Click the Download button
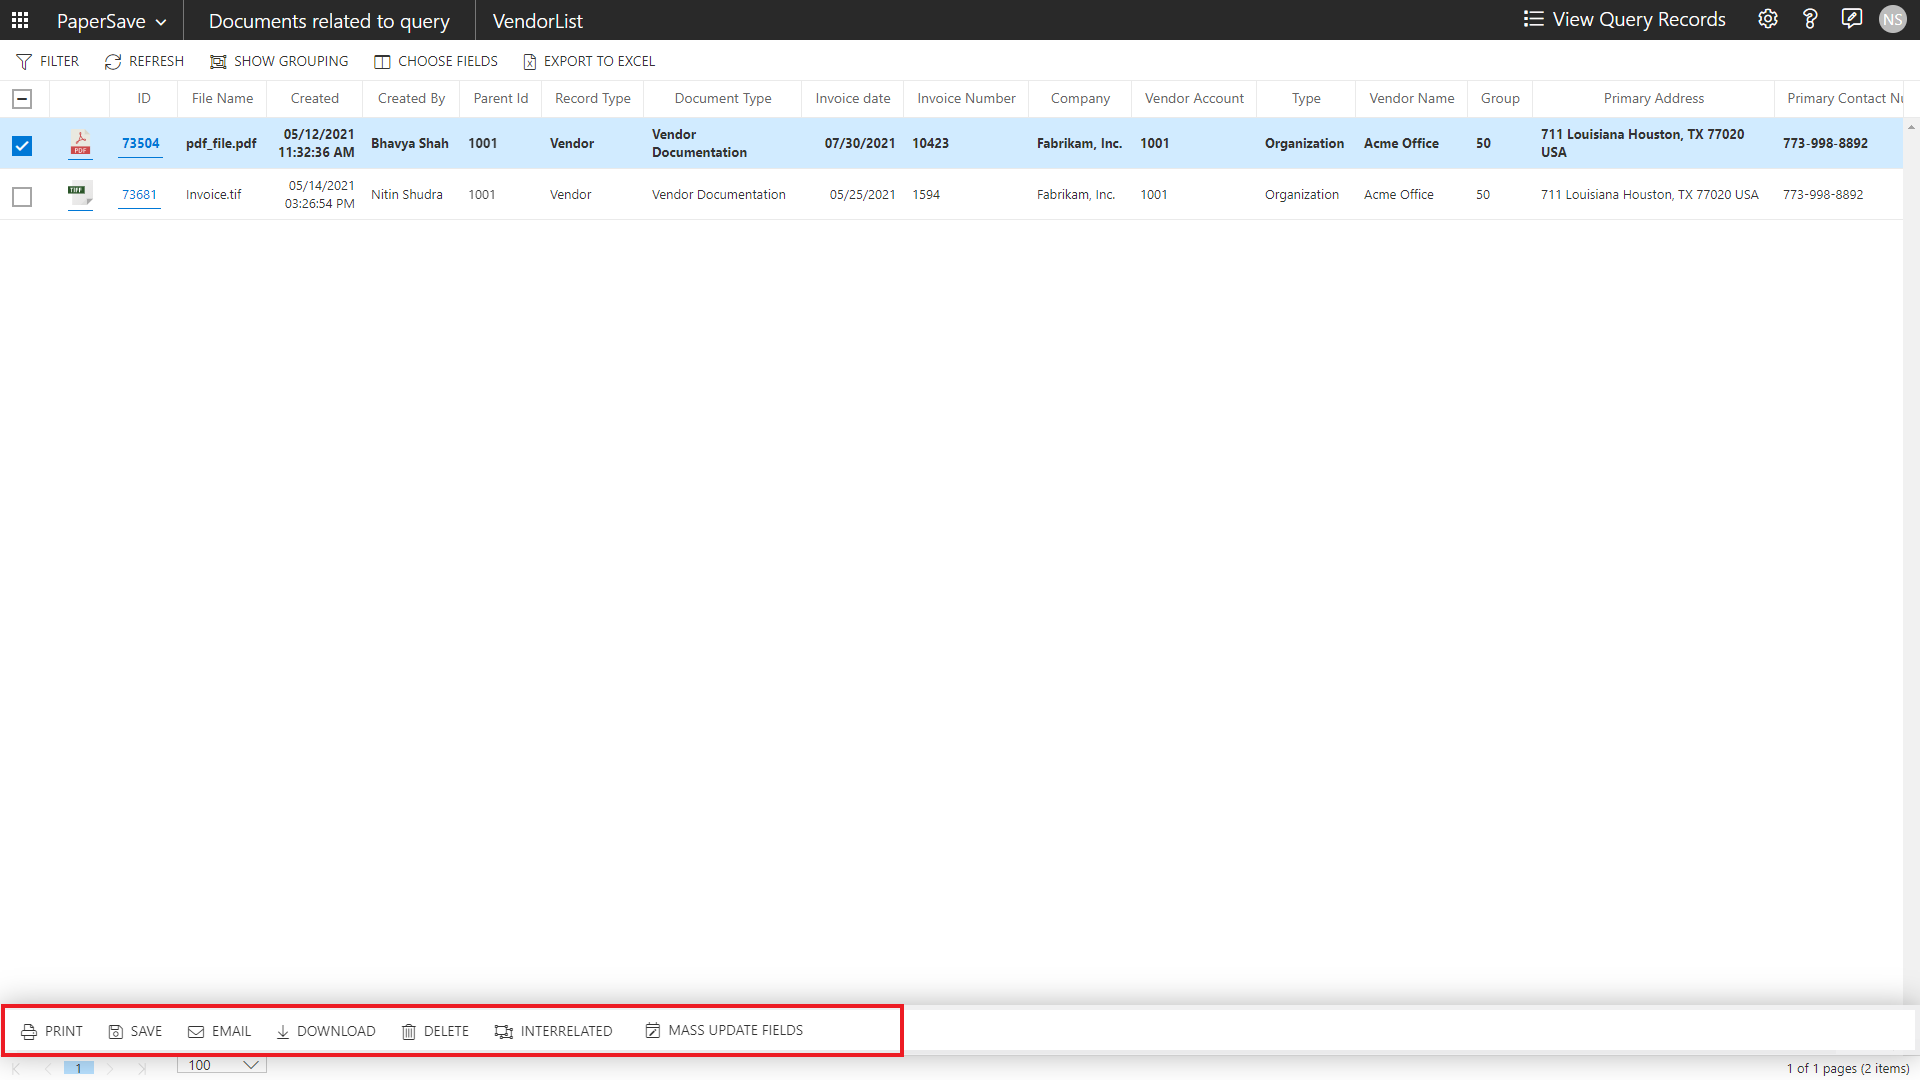 326,1032
